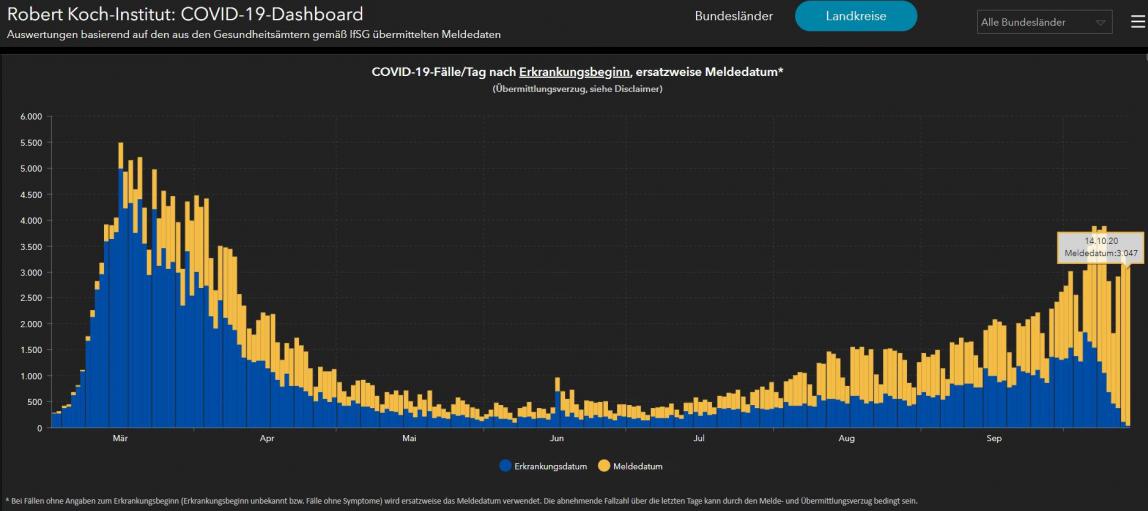This screenshot has width=1148, height=511.
Task: Click the Sep label on the time axis
Action: pyautogui.click(x=994, y=439)
